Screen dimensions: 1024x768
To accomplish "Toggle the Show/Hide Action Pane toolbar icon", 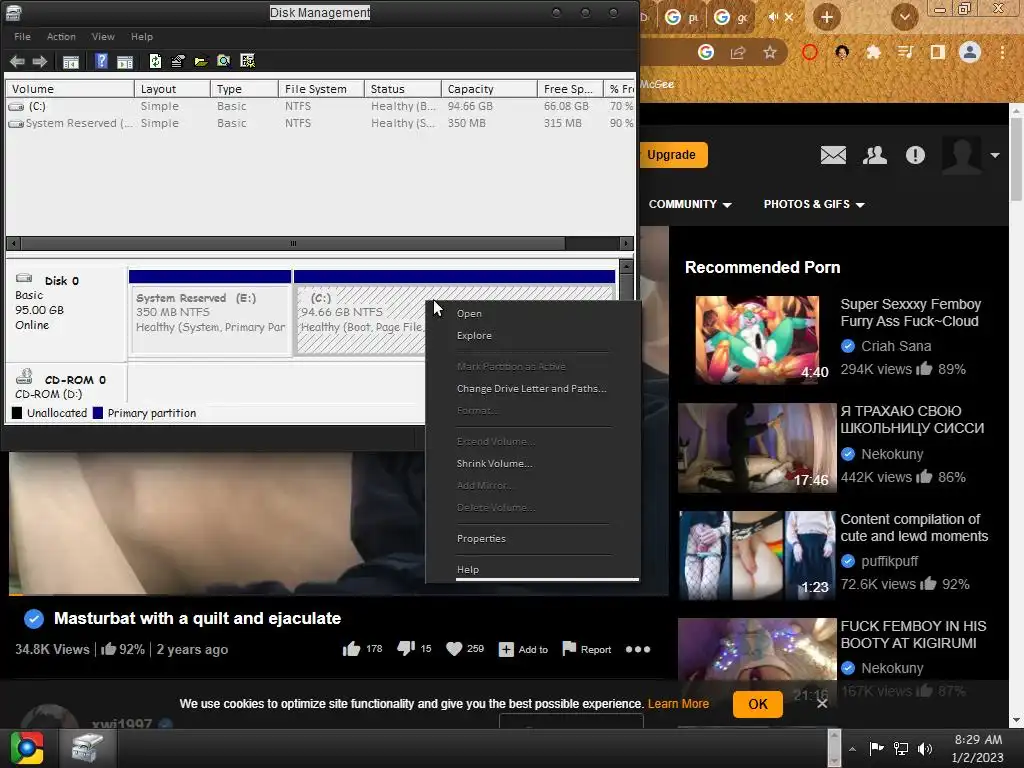I will click(x=125, y=61).
